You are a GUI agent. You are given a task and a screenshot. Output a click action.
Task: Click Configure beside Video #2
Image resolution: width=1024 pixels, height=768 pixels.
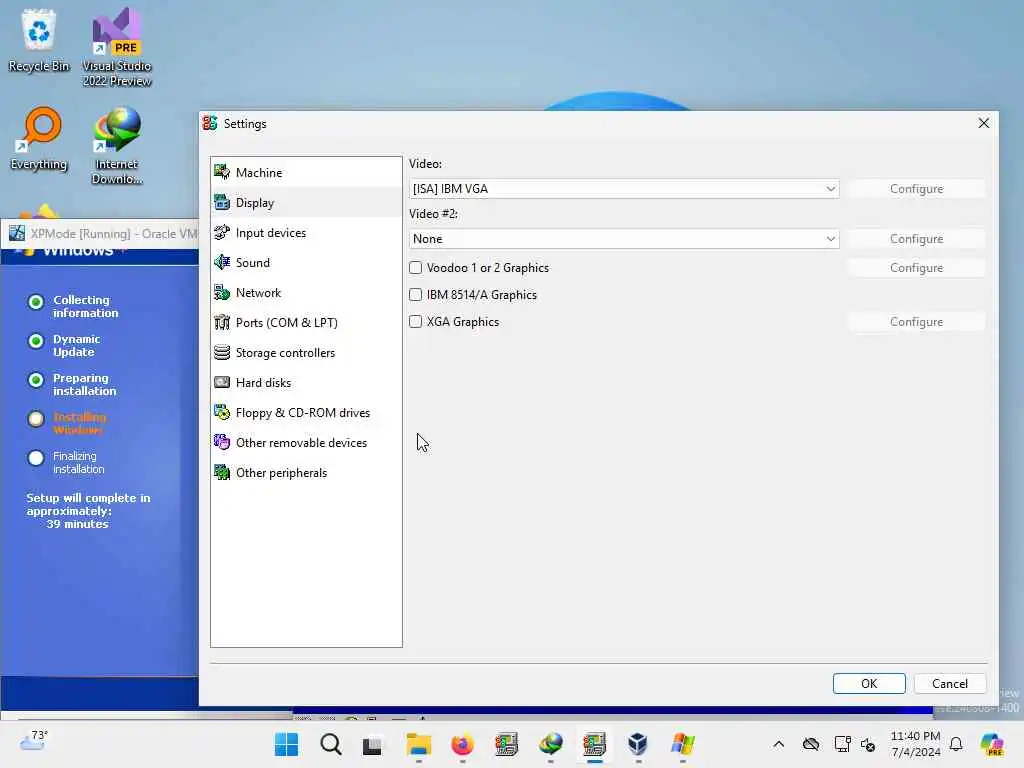tap(916, 239)
